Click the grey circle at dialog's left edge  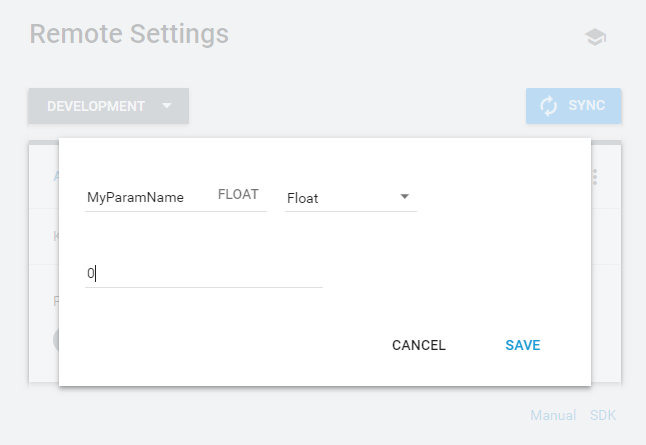[55, 339]
